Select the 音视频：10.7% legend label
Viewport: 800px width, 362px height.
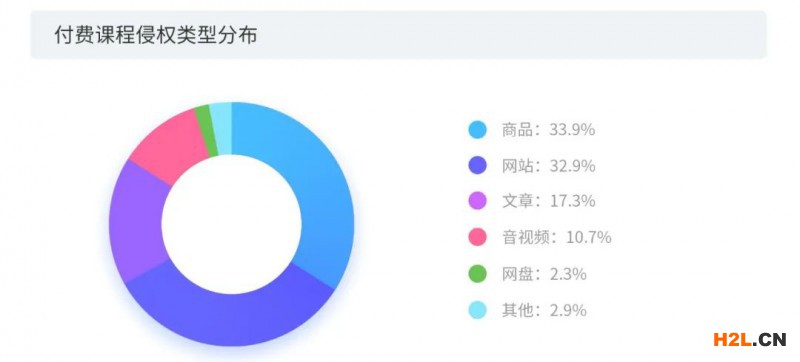[x=556, y=238]
